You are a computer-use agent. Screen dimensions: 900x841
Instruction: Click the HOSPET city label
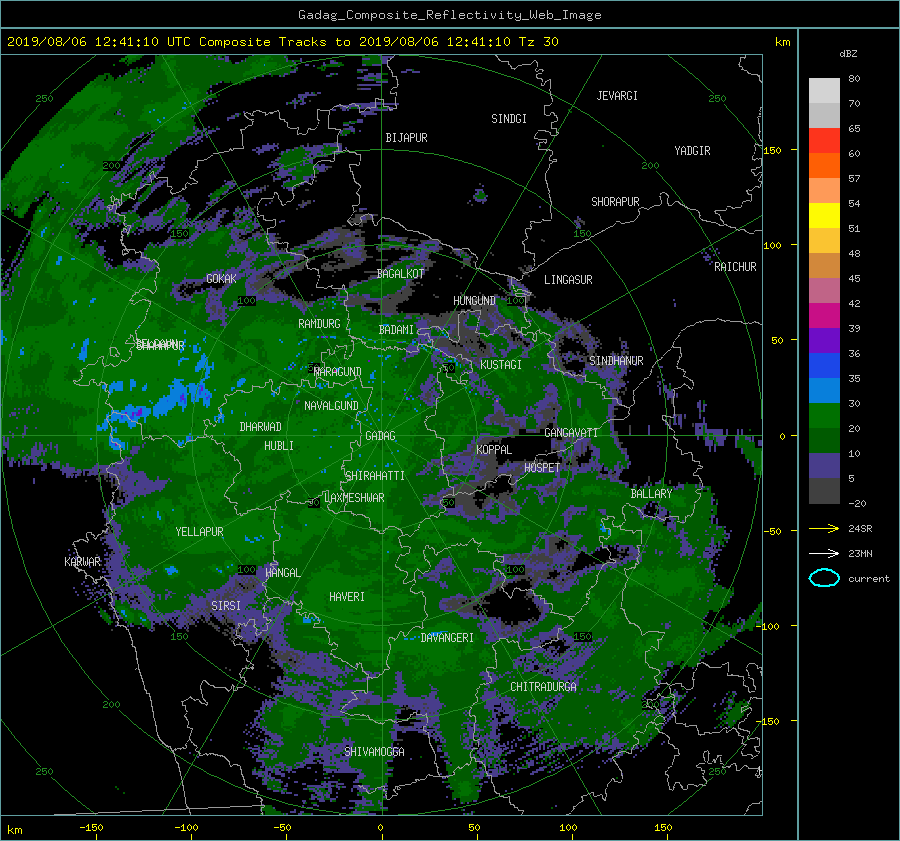click(x=542, y=468)
